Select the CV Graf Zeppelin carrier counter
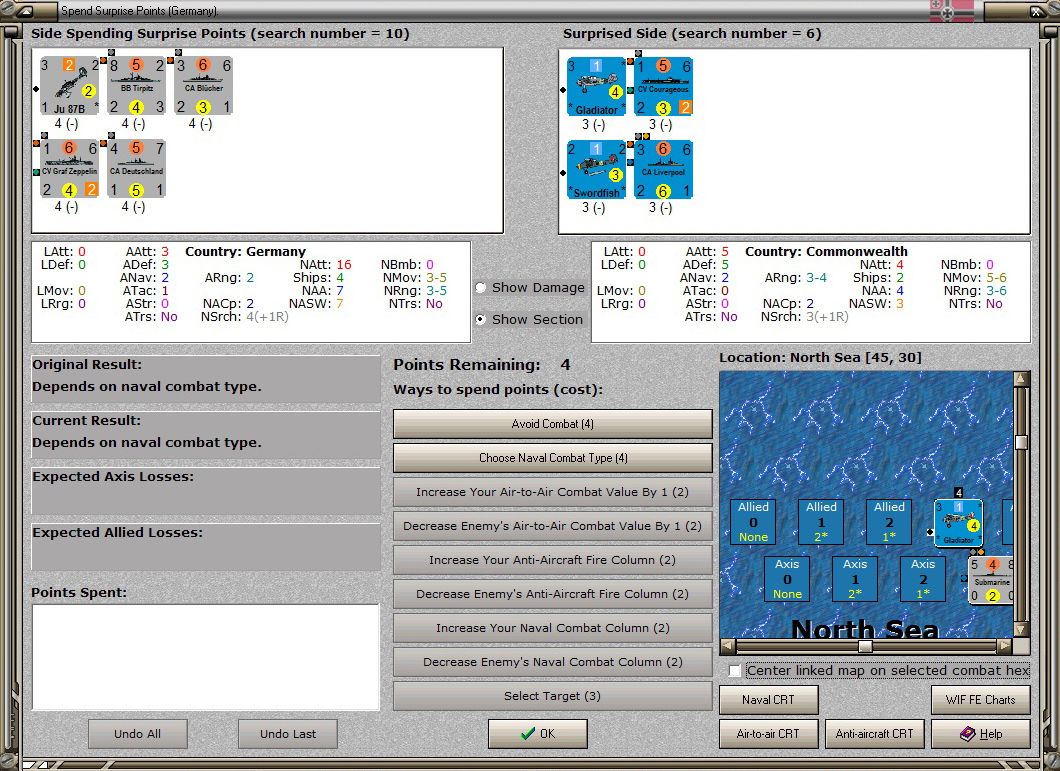The width and height of the screenshot is (1060, 771). (x=69, y=169)
